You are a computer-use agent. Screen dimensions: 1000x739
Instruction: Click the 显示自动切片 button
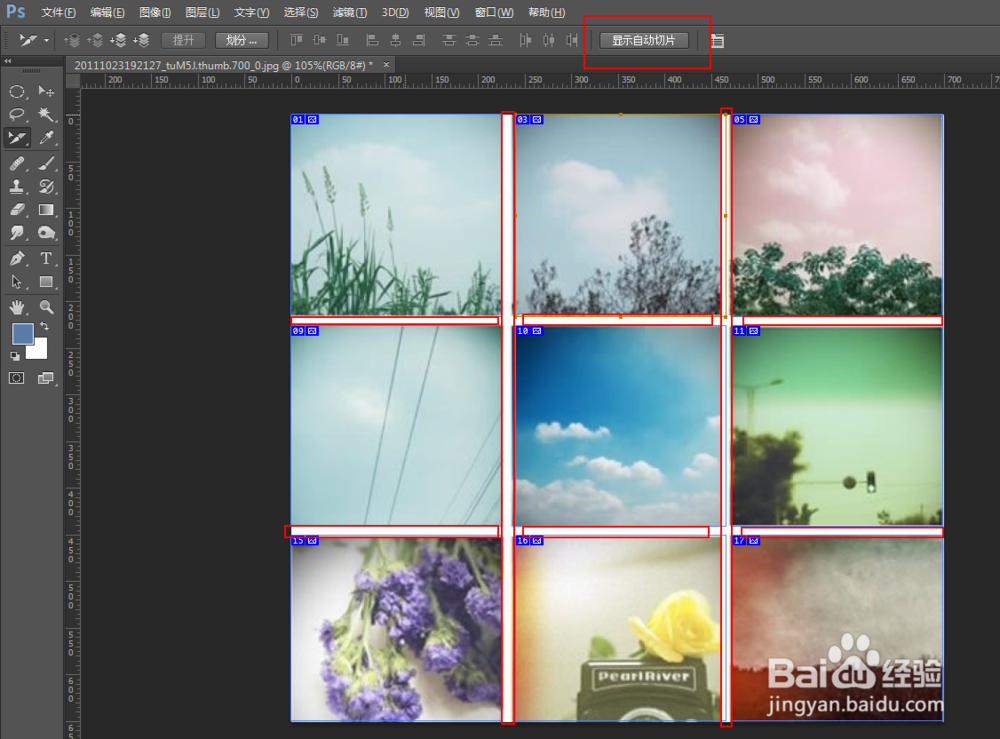[x=644, y=41]
